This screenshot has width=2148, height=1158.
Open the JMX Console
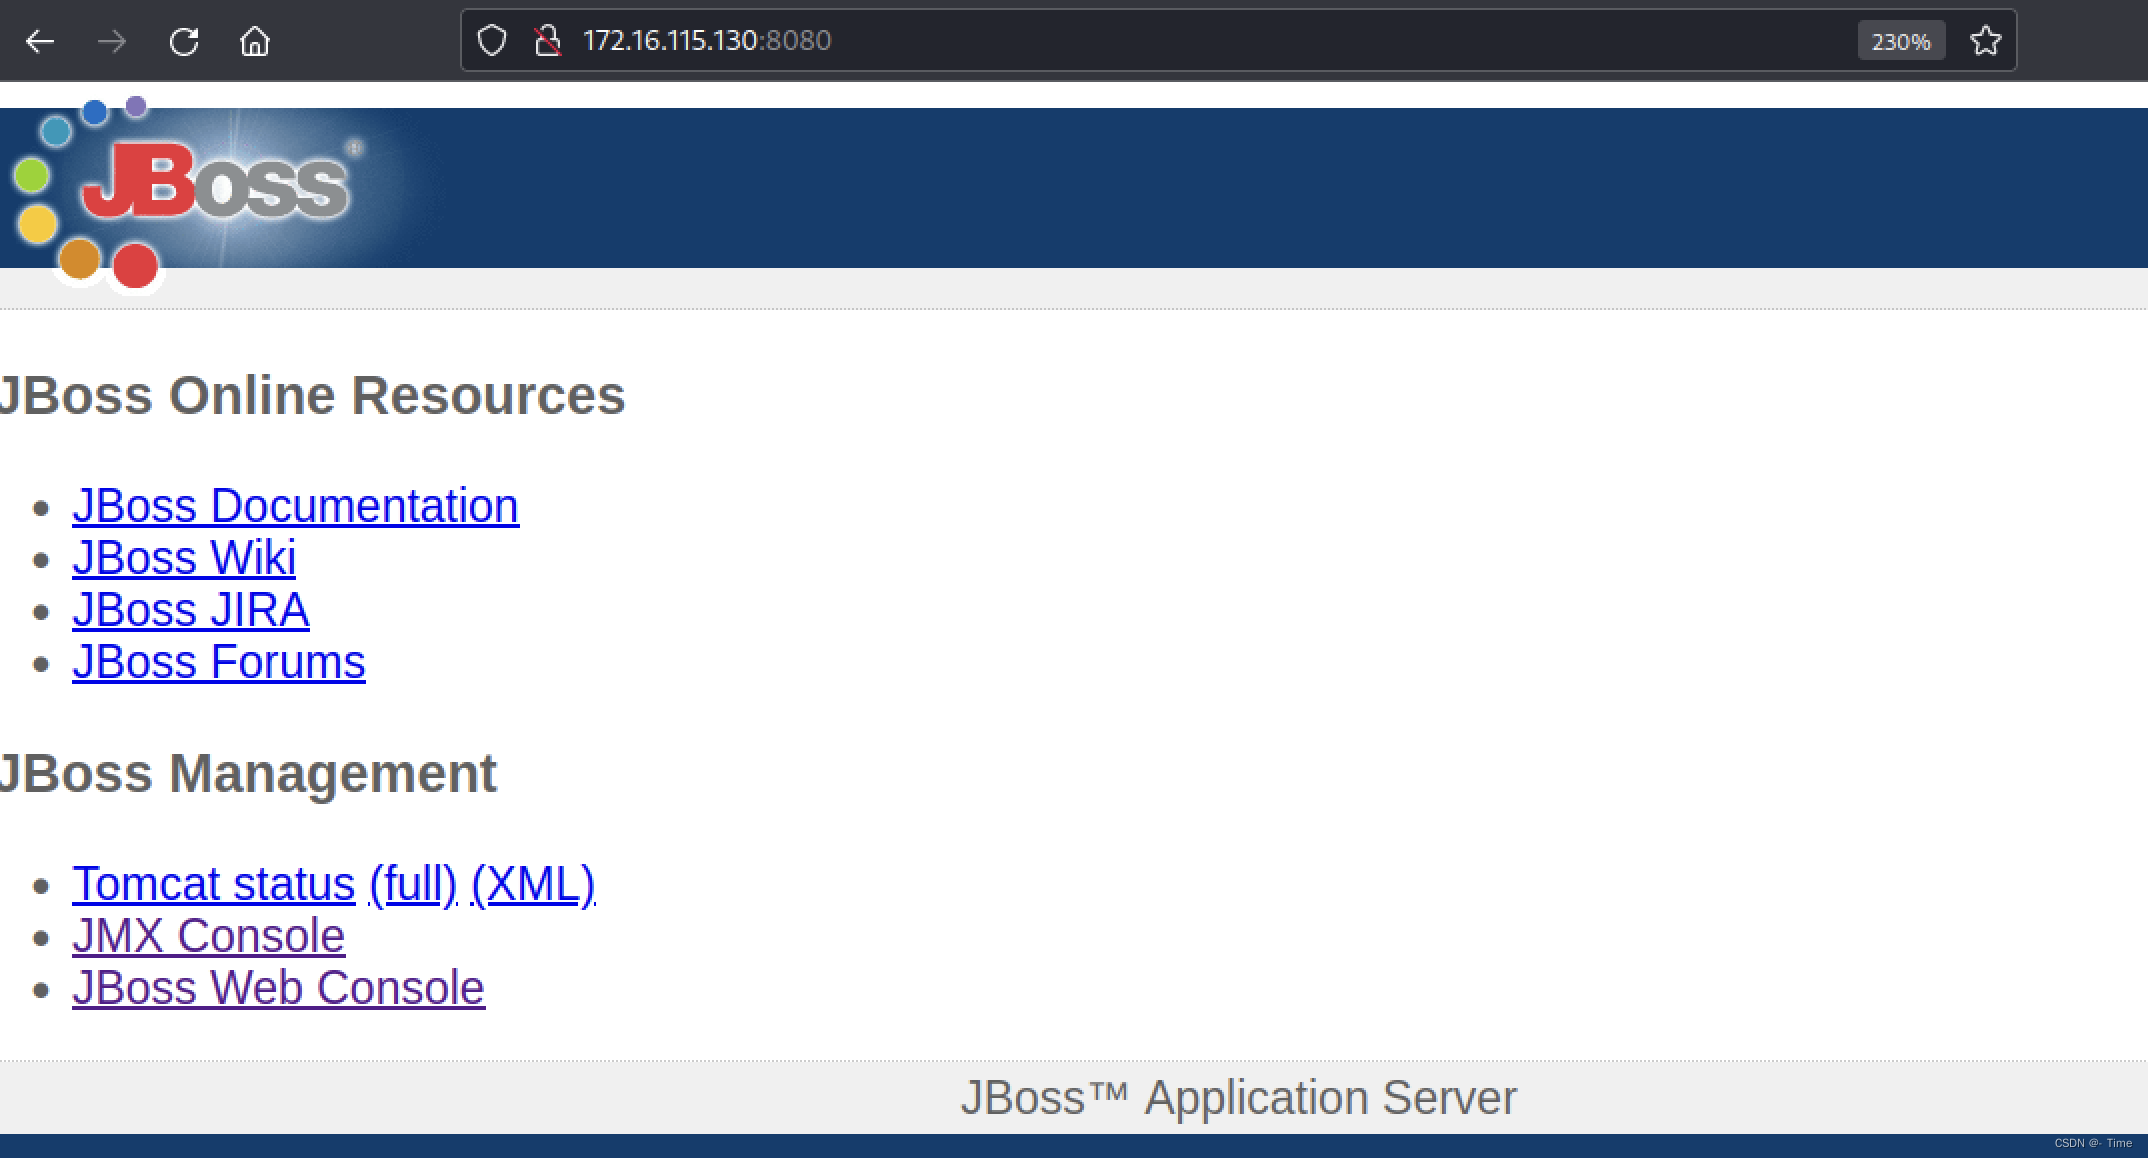coord(208,936)
